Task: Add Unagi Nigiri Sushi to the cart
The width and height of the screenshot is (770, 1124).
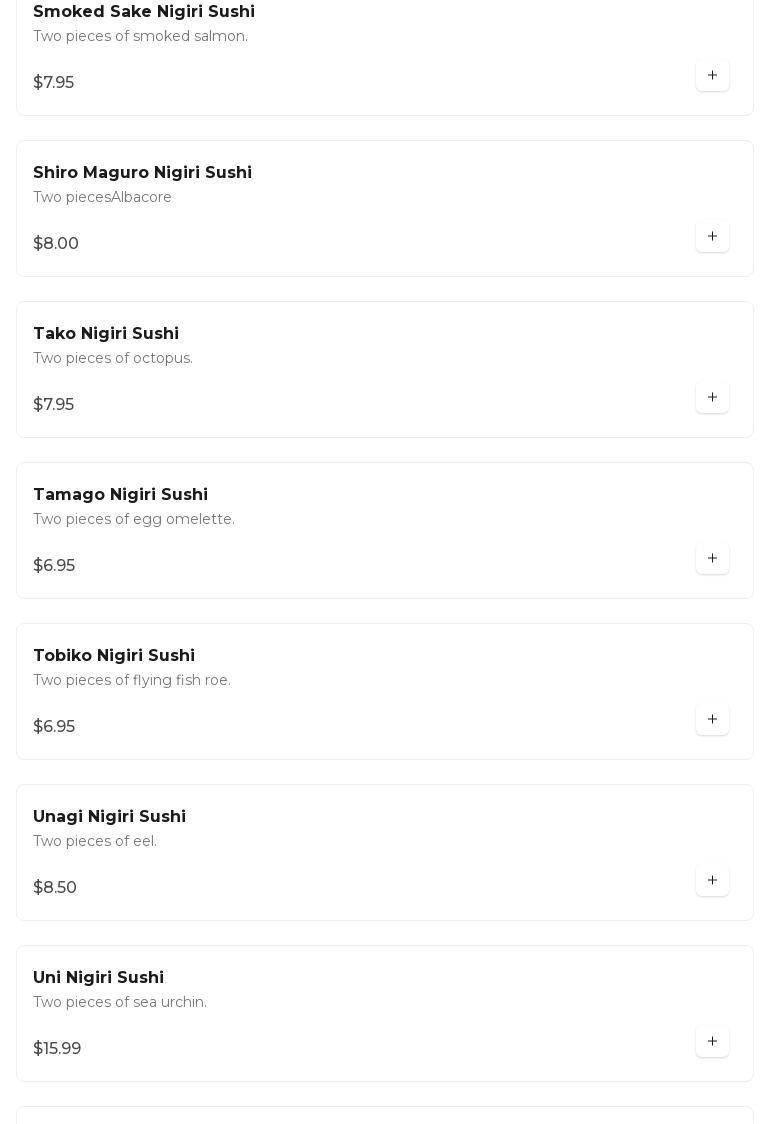Action: pyautogui.click(x=712, y=881)
